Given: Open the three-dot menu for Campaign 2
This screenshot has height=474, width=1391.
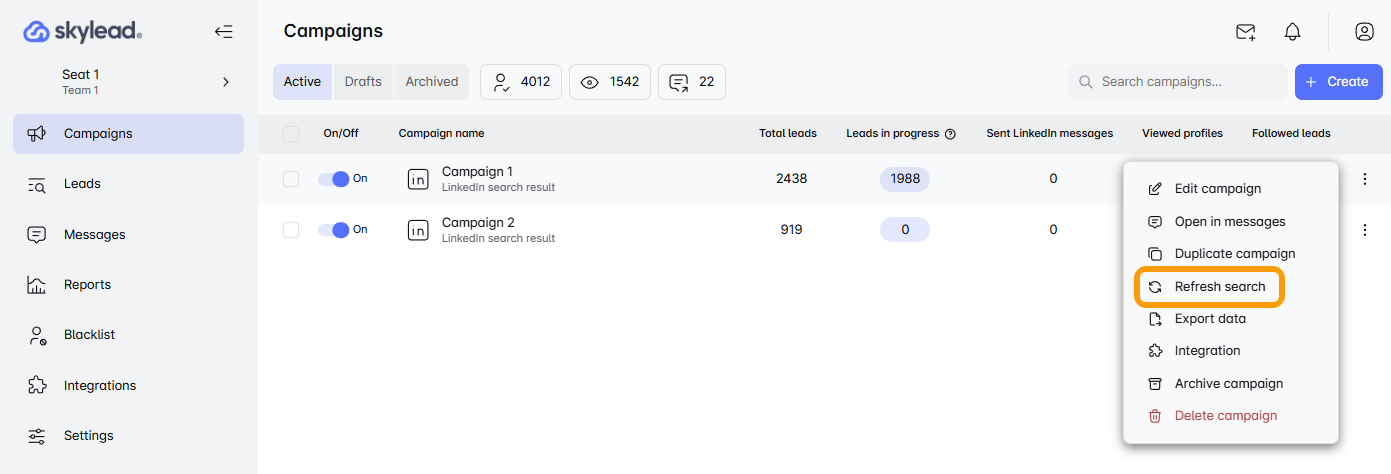Looking at the screenshot, I should click(x=1364, y=230).
